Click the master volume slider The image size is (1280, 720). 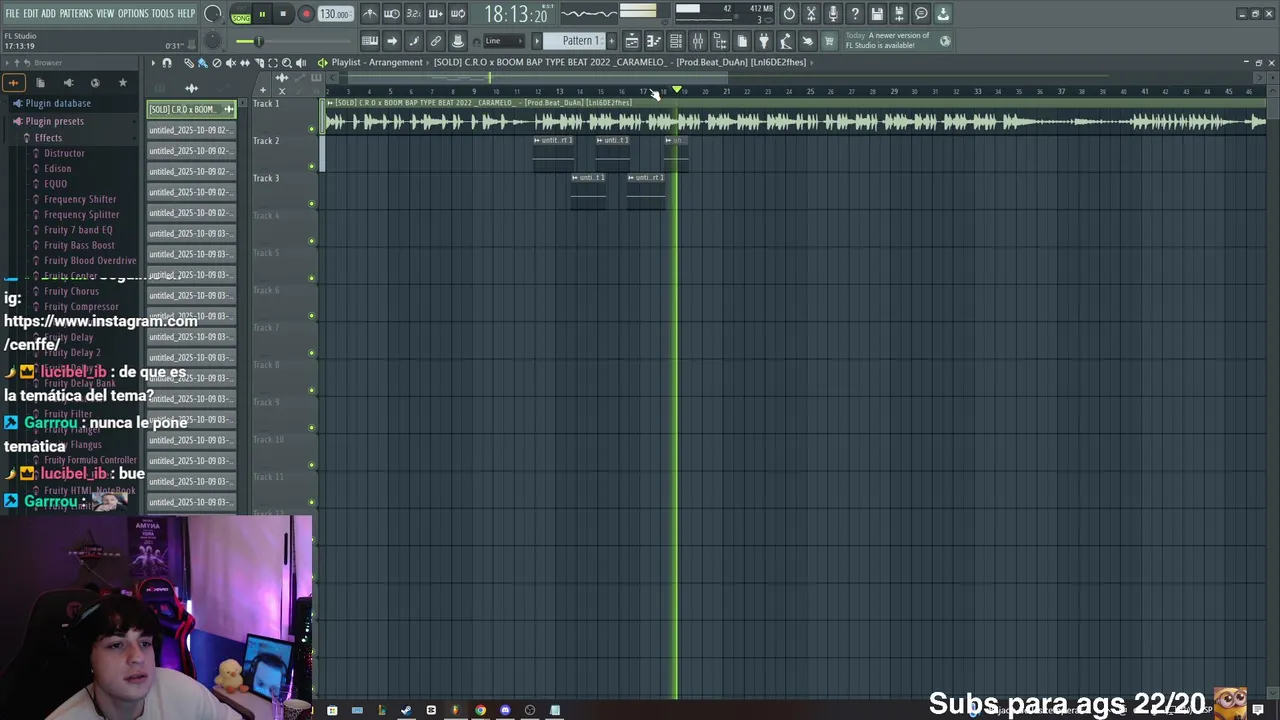pyautogui.click(x=258, y=41)
